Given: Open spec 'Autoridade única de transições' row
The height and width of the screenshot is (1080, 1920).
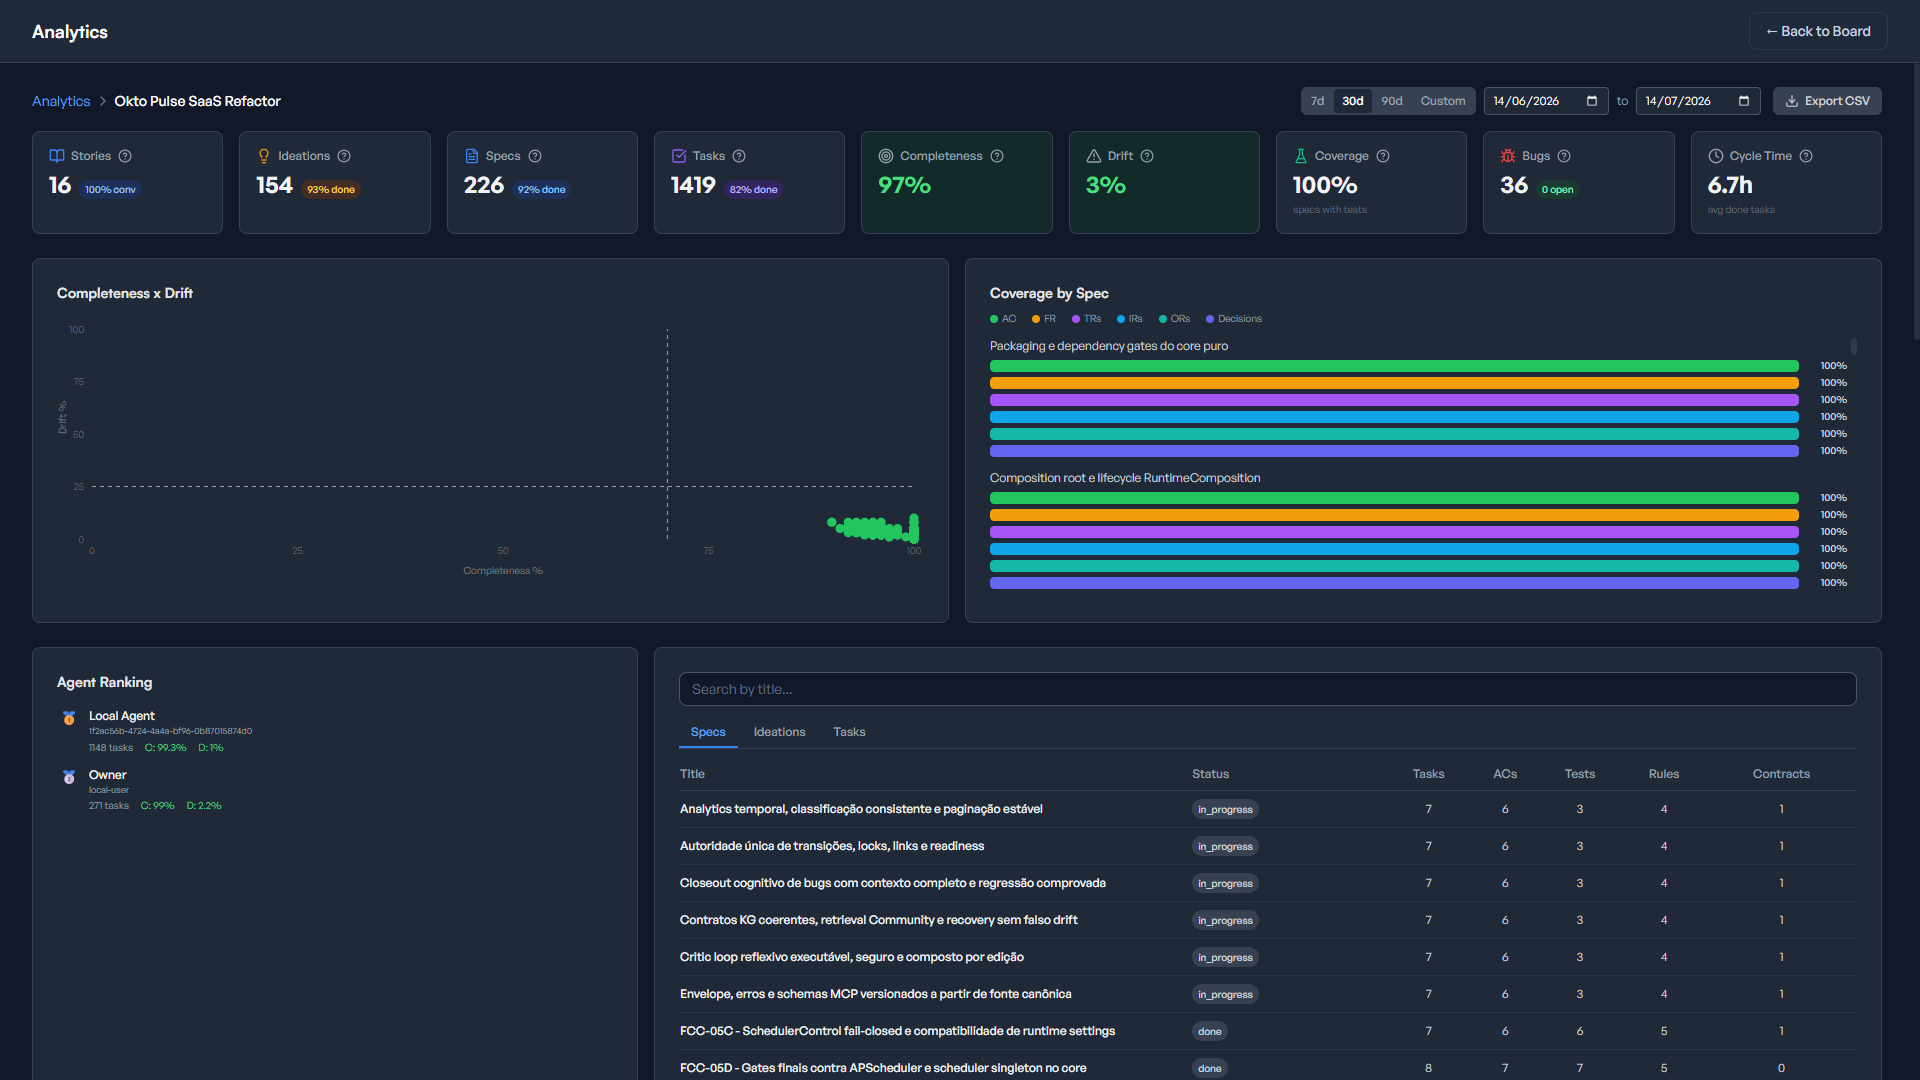Looking at the screenshot, I should (x=1268, y=846).
